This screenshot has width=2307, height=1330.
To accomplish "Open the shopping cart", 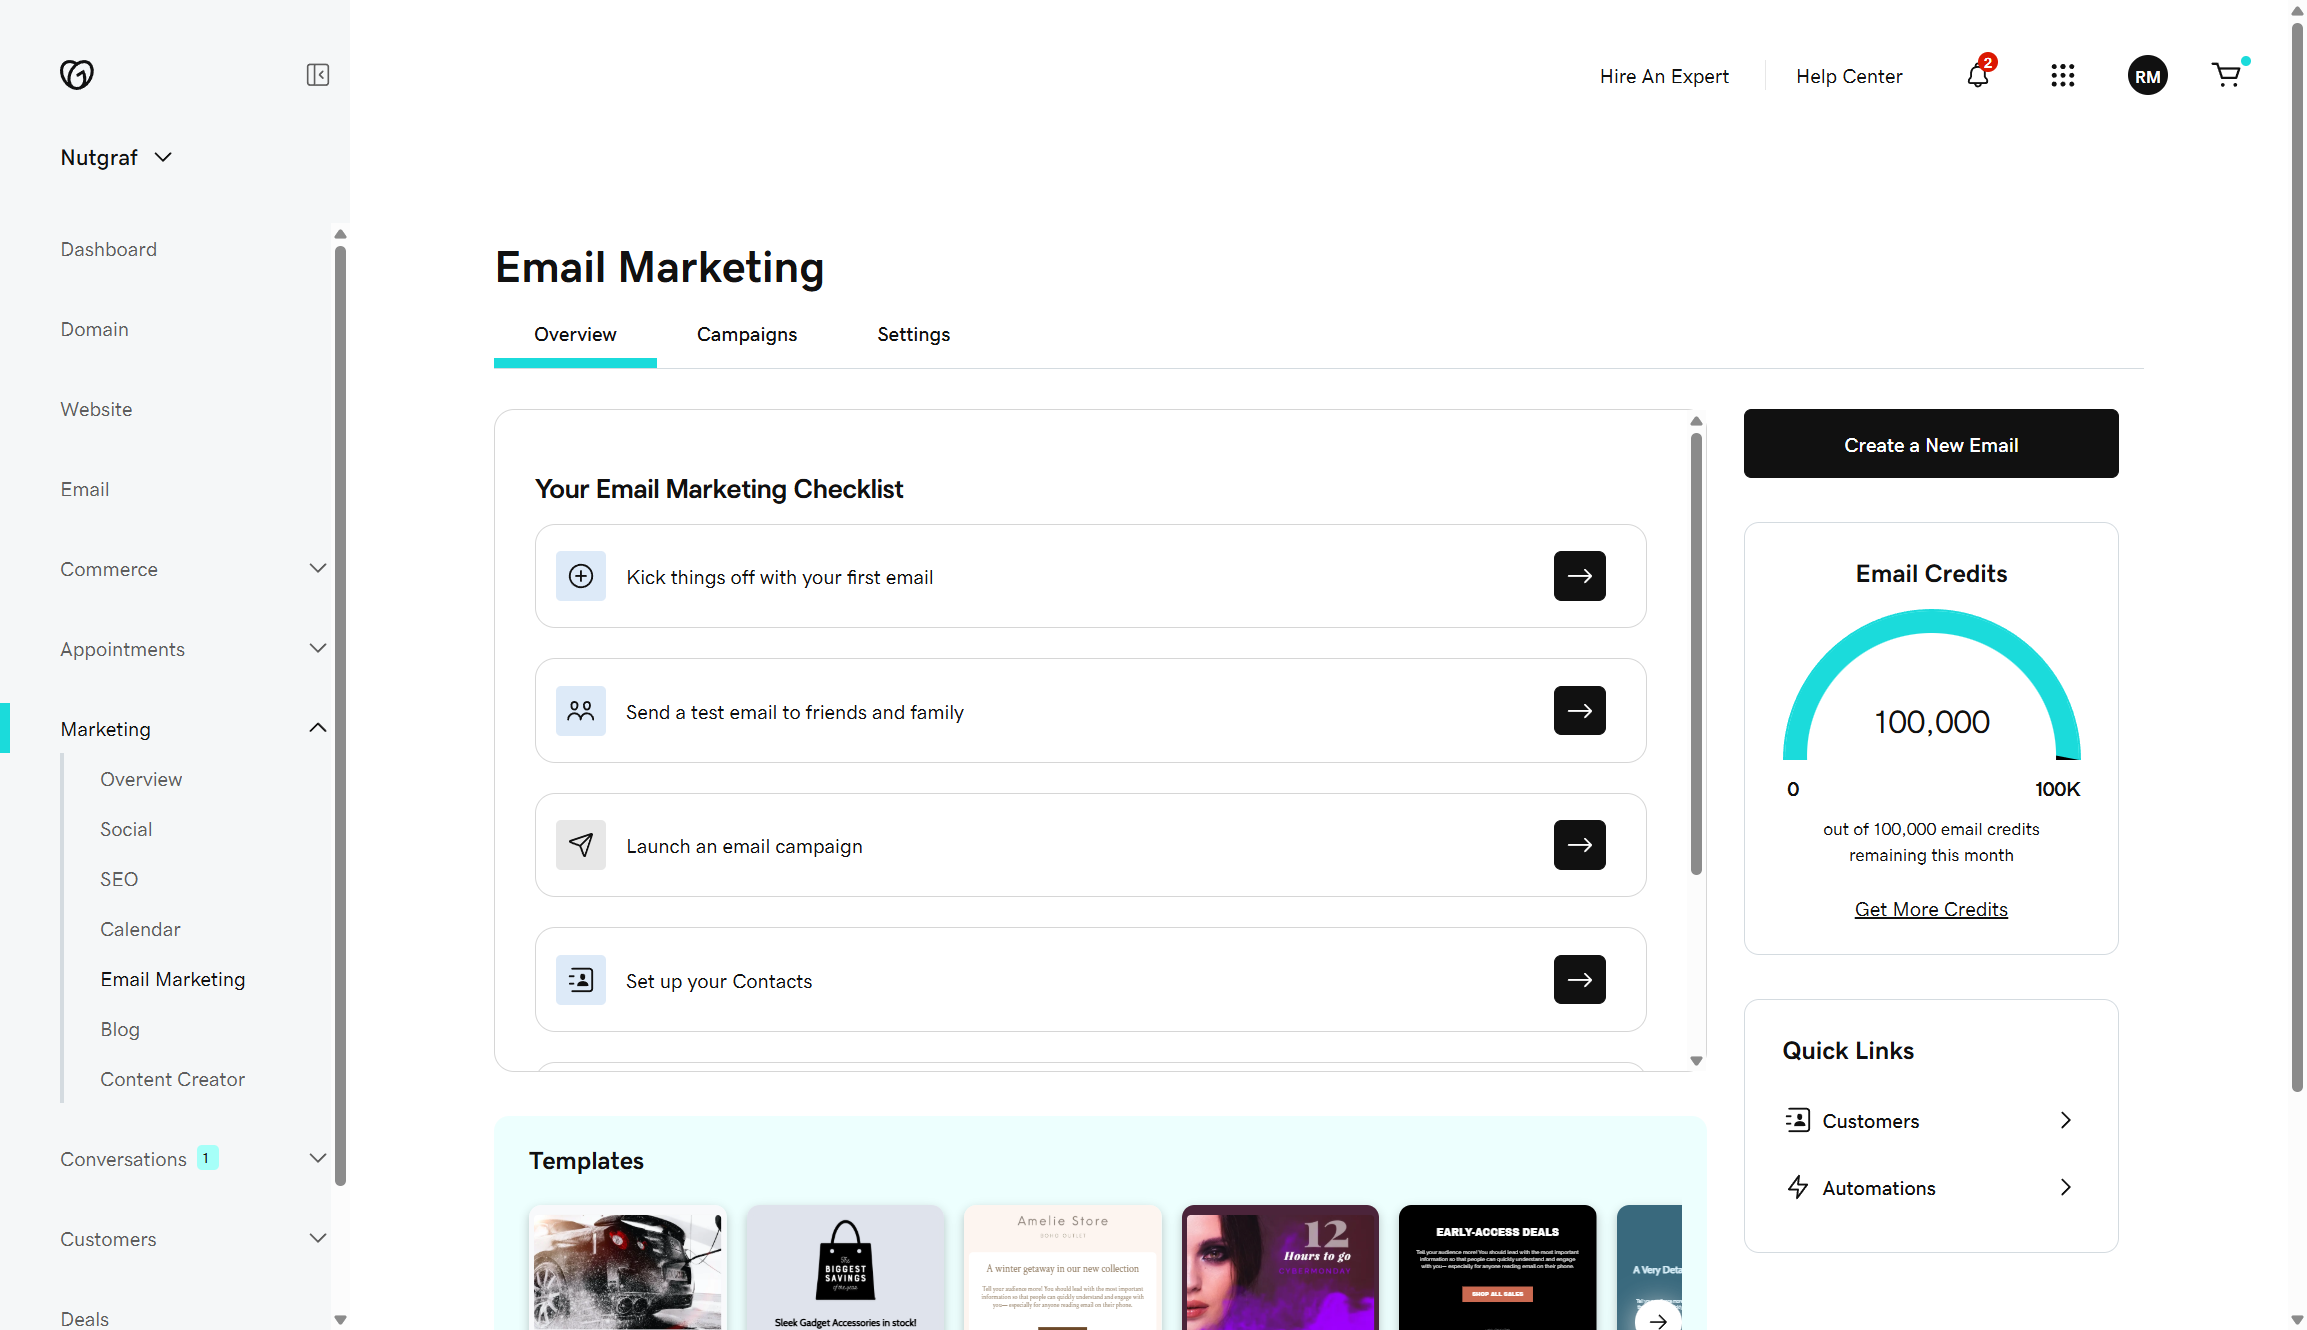I will pyautogui.click(x=2227, y=75).
